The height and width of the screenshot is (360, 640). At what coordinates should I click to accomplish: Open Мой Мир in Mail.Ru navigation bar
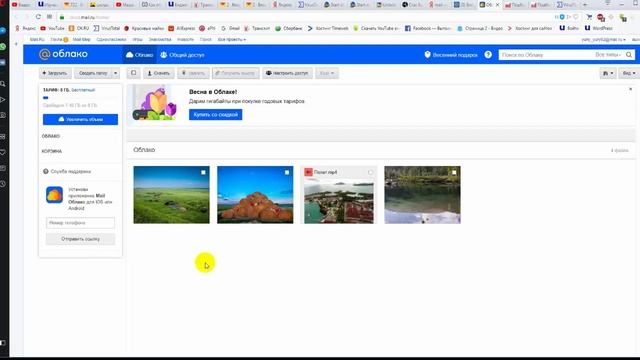coord(81,40)
